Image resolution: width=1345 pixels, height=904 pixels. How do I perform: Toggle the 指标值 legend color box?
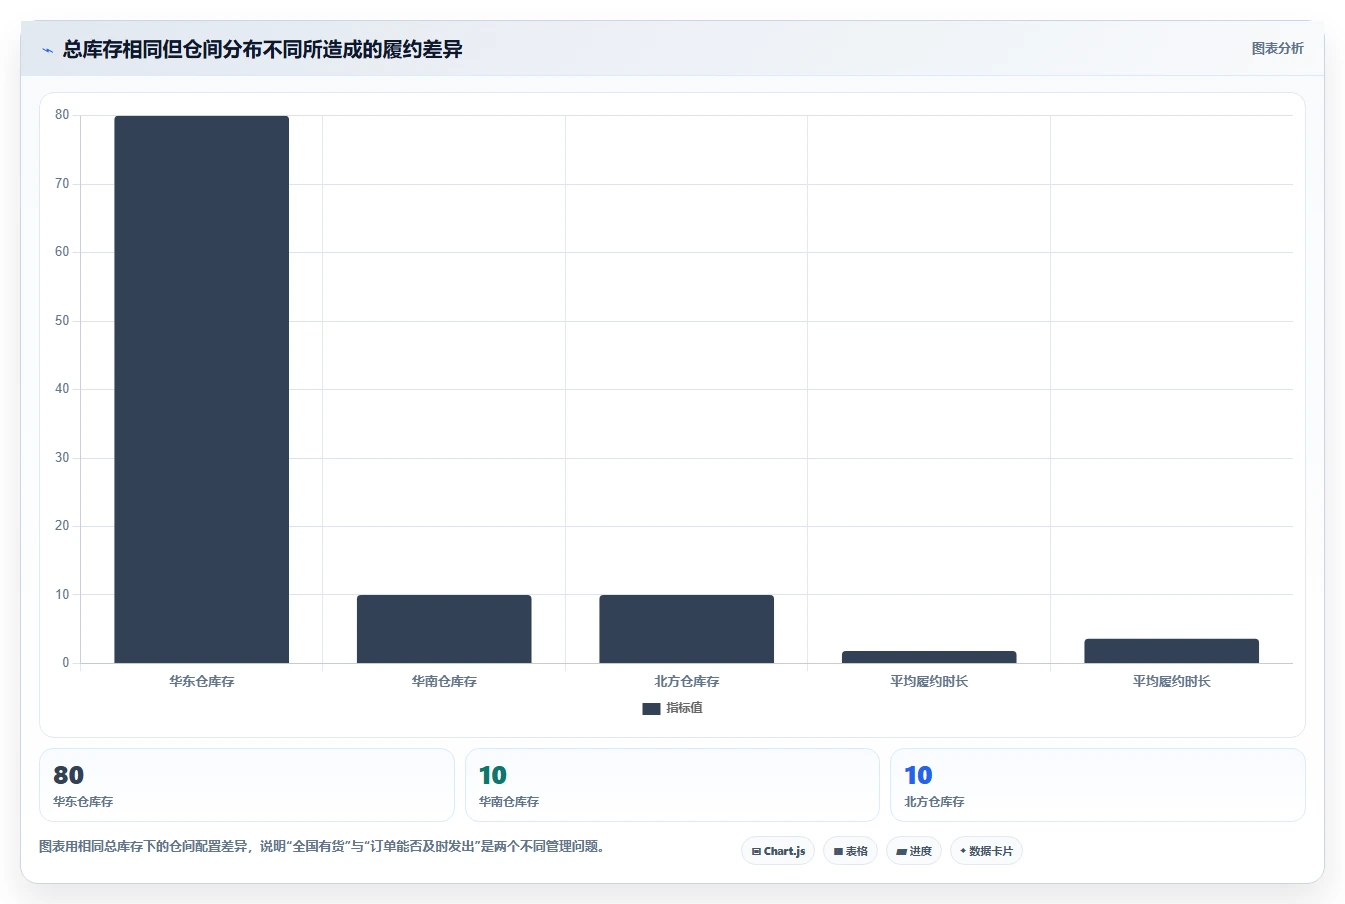pos(651,708)
